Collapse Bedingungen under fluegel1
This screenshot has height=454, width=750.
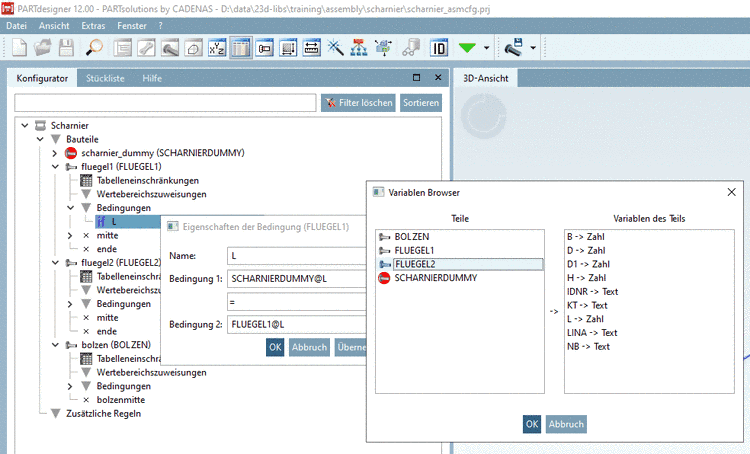(71, 208)
